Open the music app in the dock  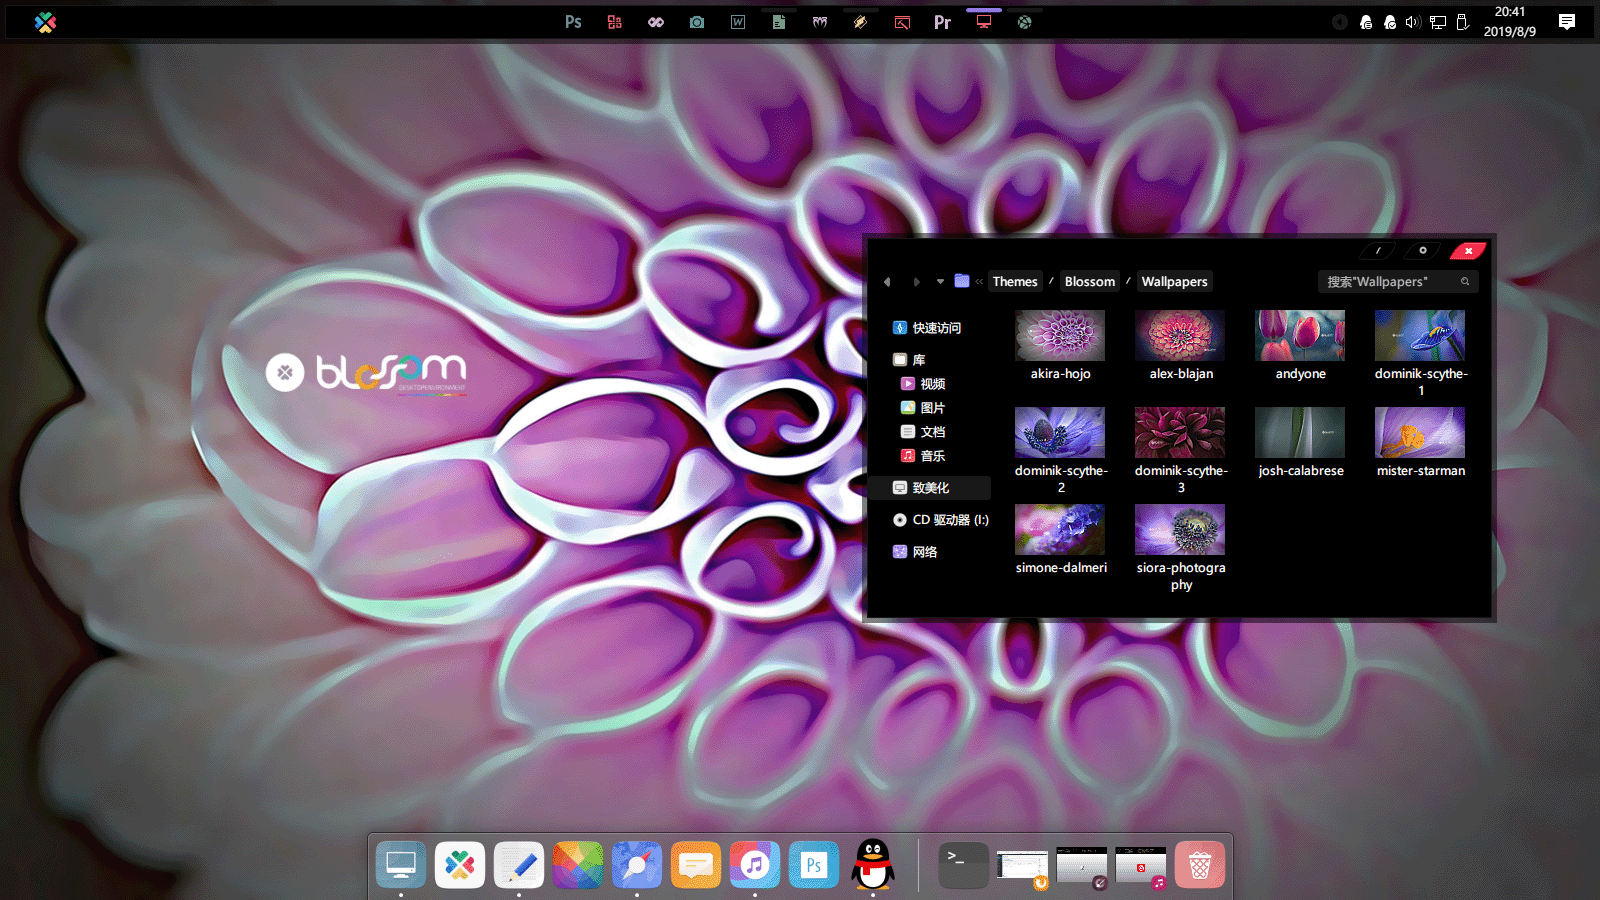pos(755,865)
